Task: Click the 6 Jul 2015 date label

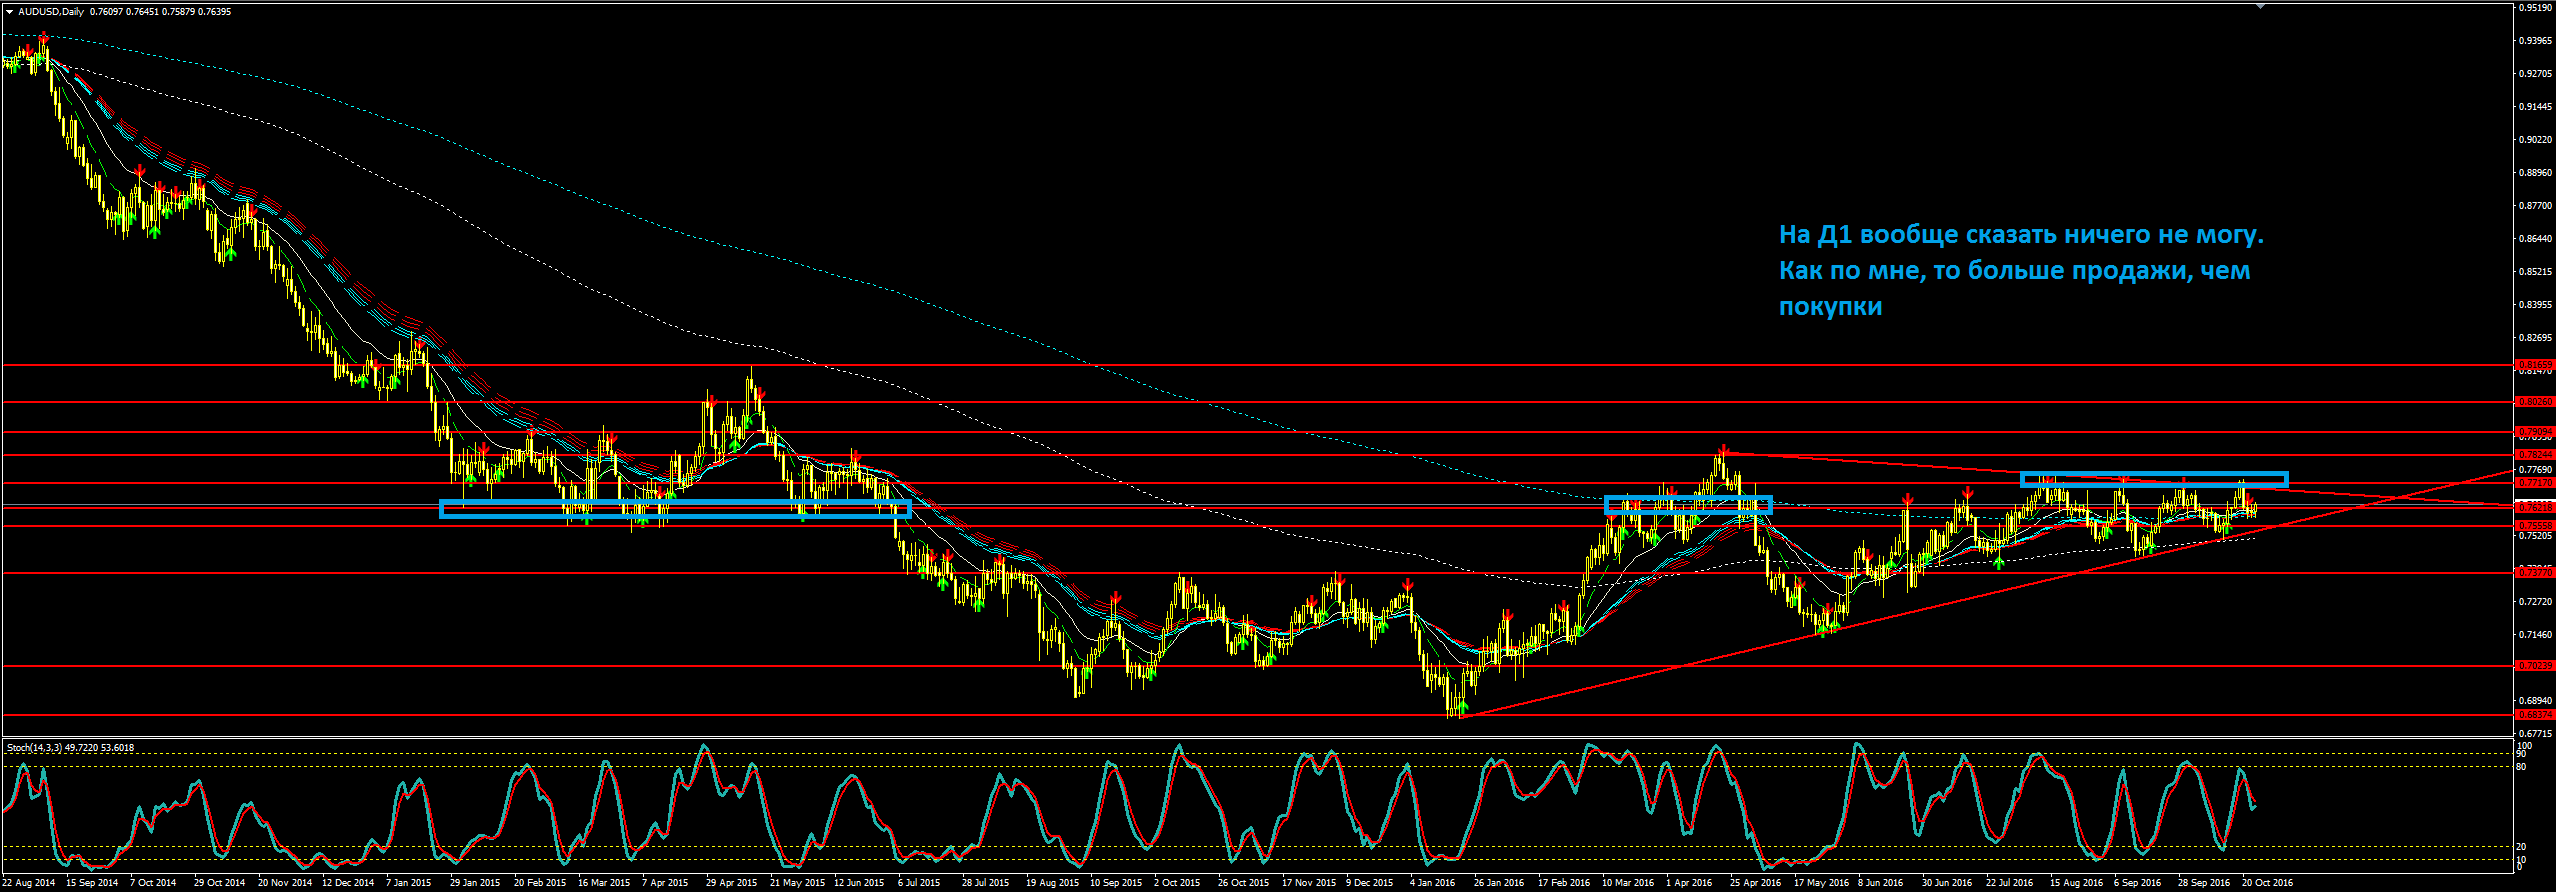Action: [919, 883]
